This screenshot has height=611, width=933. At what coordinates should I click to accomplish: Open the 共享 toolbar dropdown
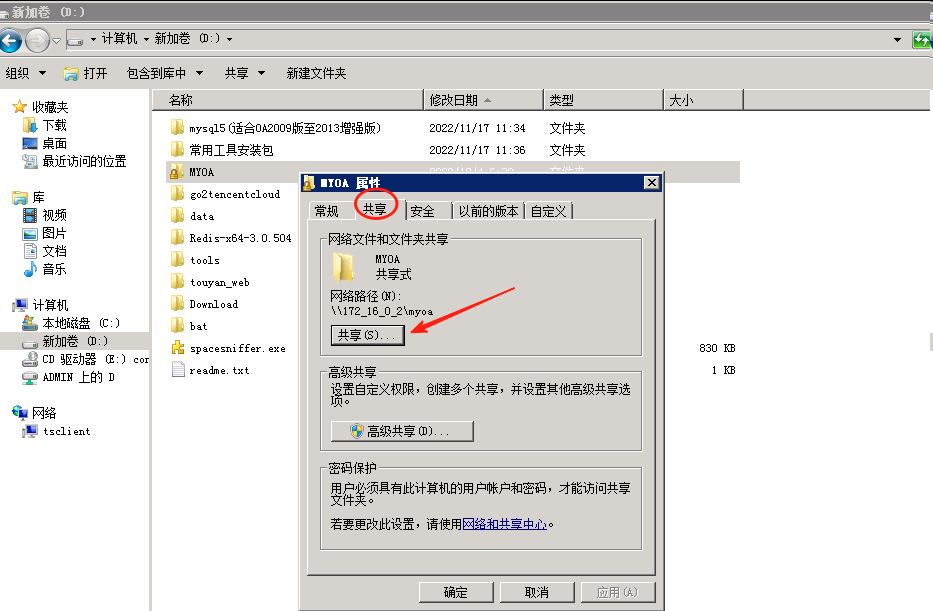coord(245,73)
